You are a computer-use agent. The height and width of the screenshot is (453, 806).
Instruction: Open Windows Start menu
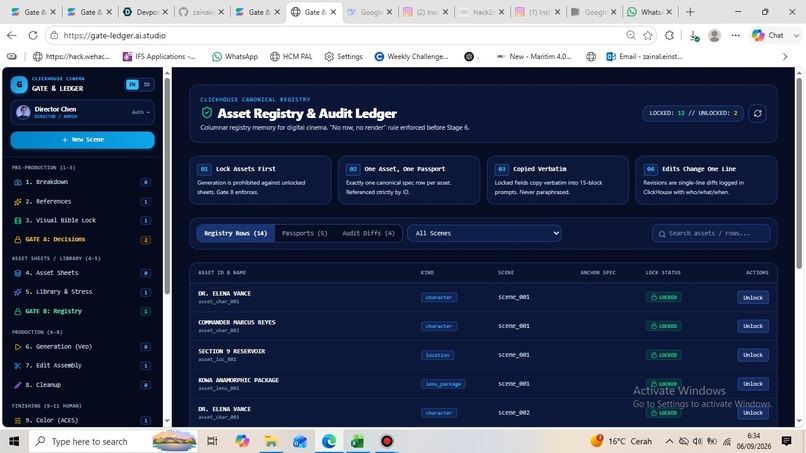(14, 441)
